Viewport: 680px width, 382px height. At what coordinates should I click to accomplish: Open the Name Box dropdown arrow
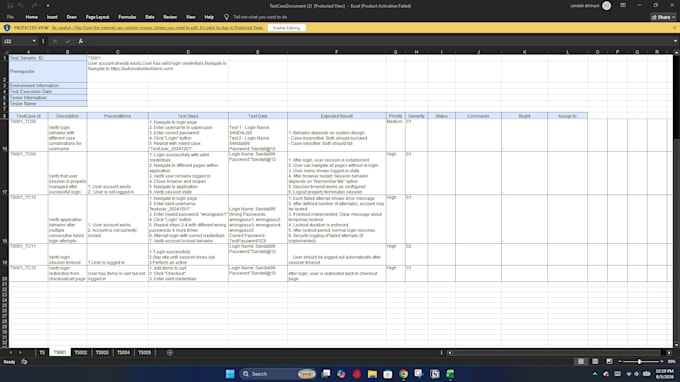34,41
